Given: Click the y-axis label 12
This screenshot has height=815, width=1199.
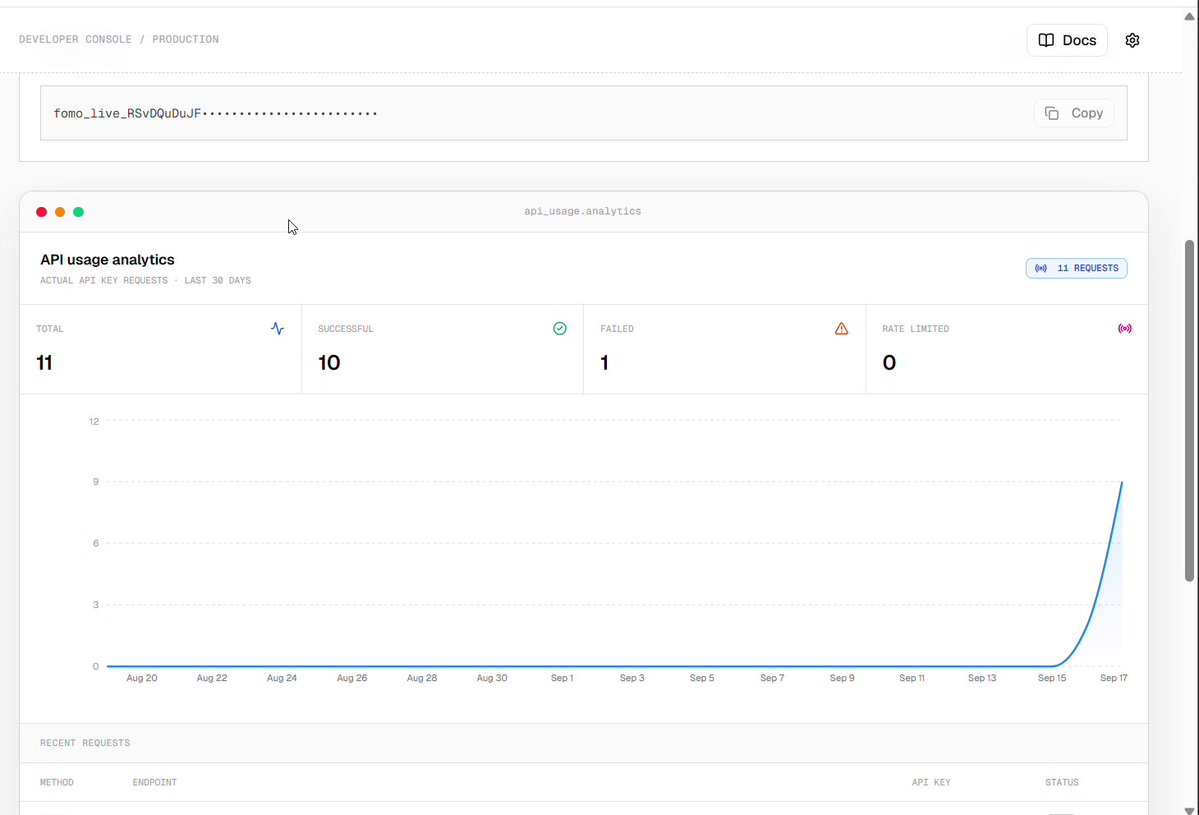Looking at the screenshot, I should (x=94, y=421).
